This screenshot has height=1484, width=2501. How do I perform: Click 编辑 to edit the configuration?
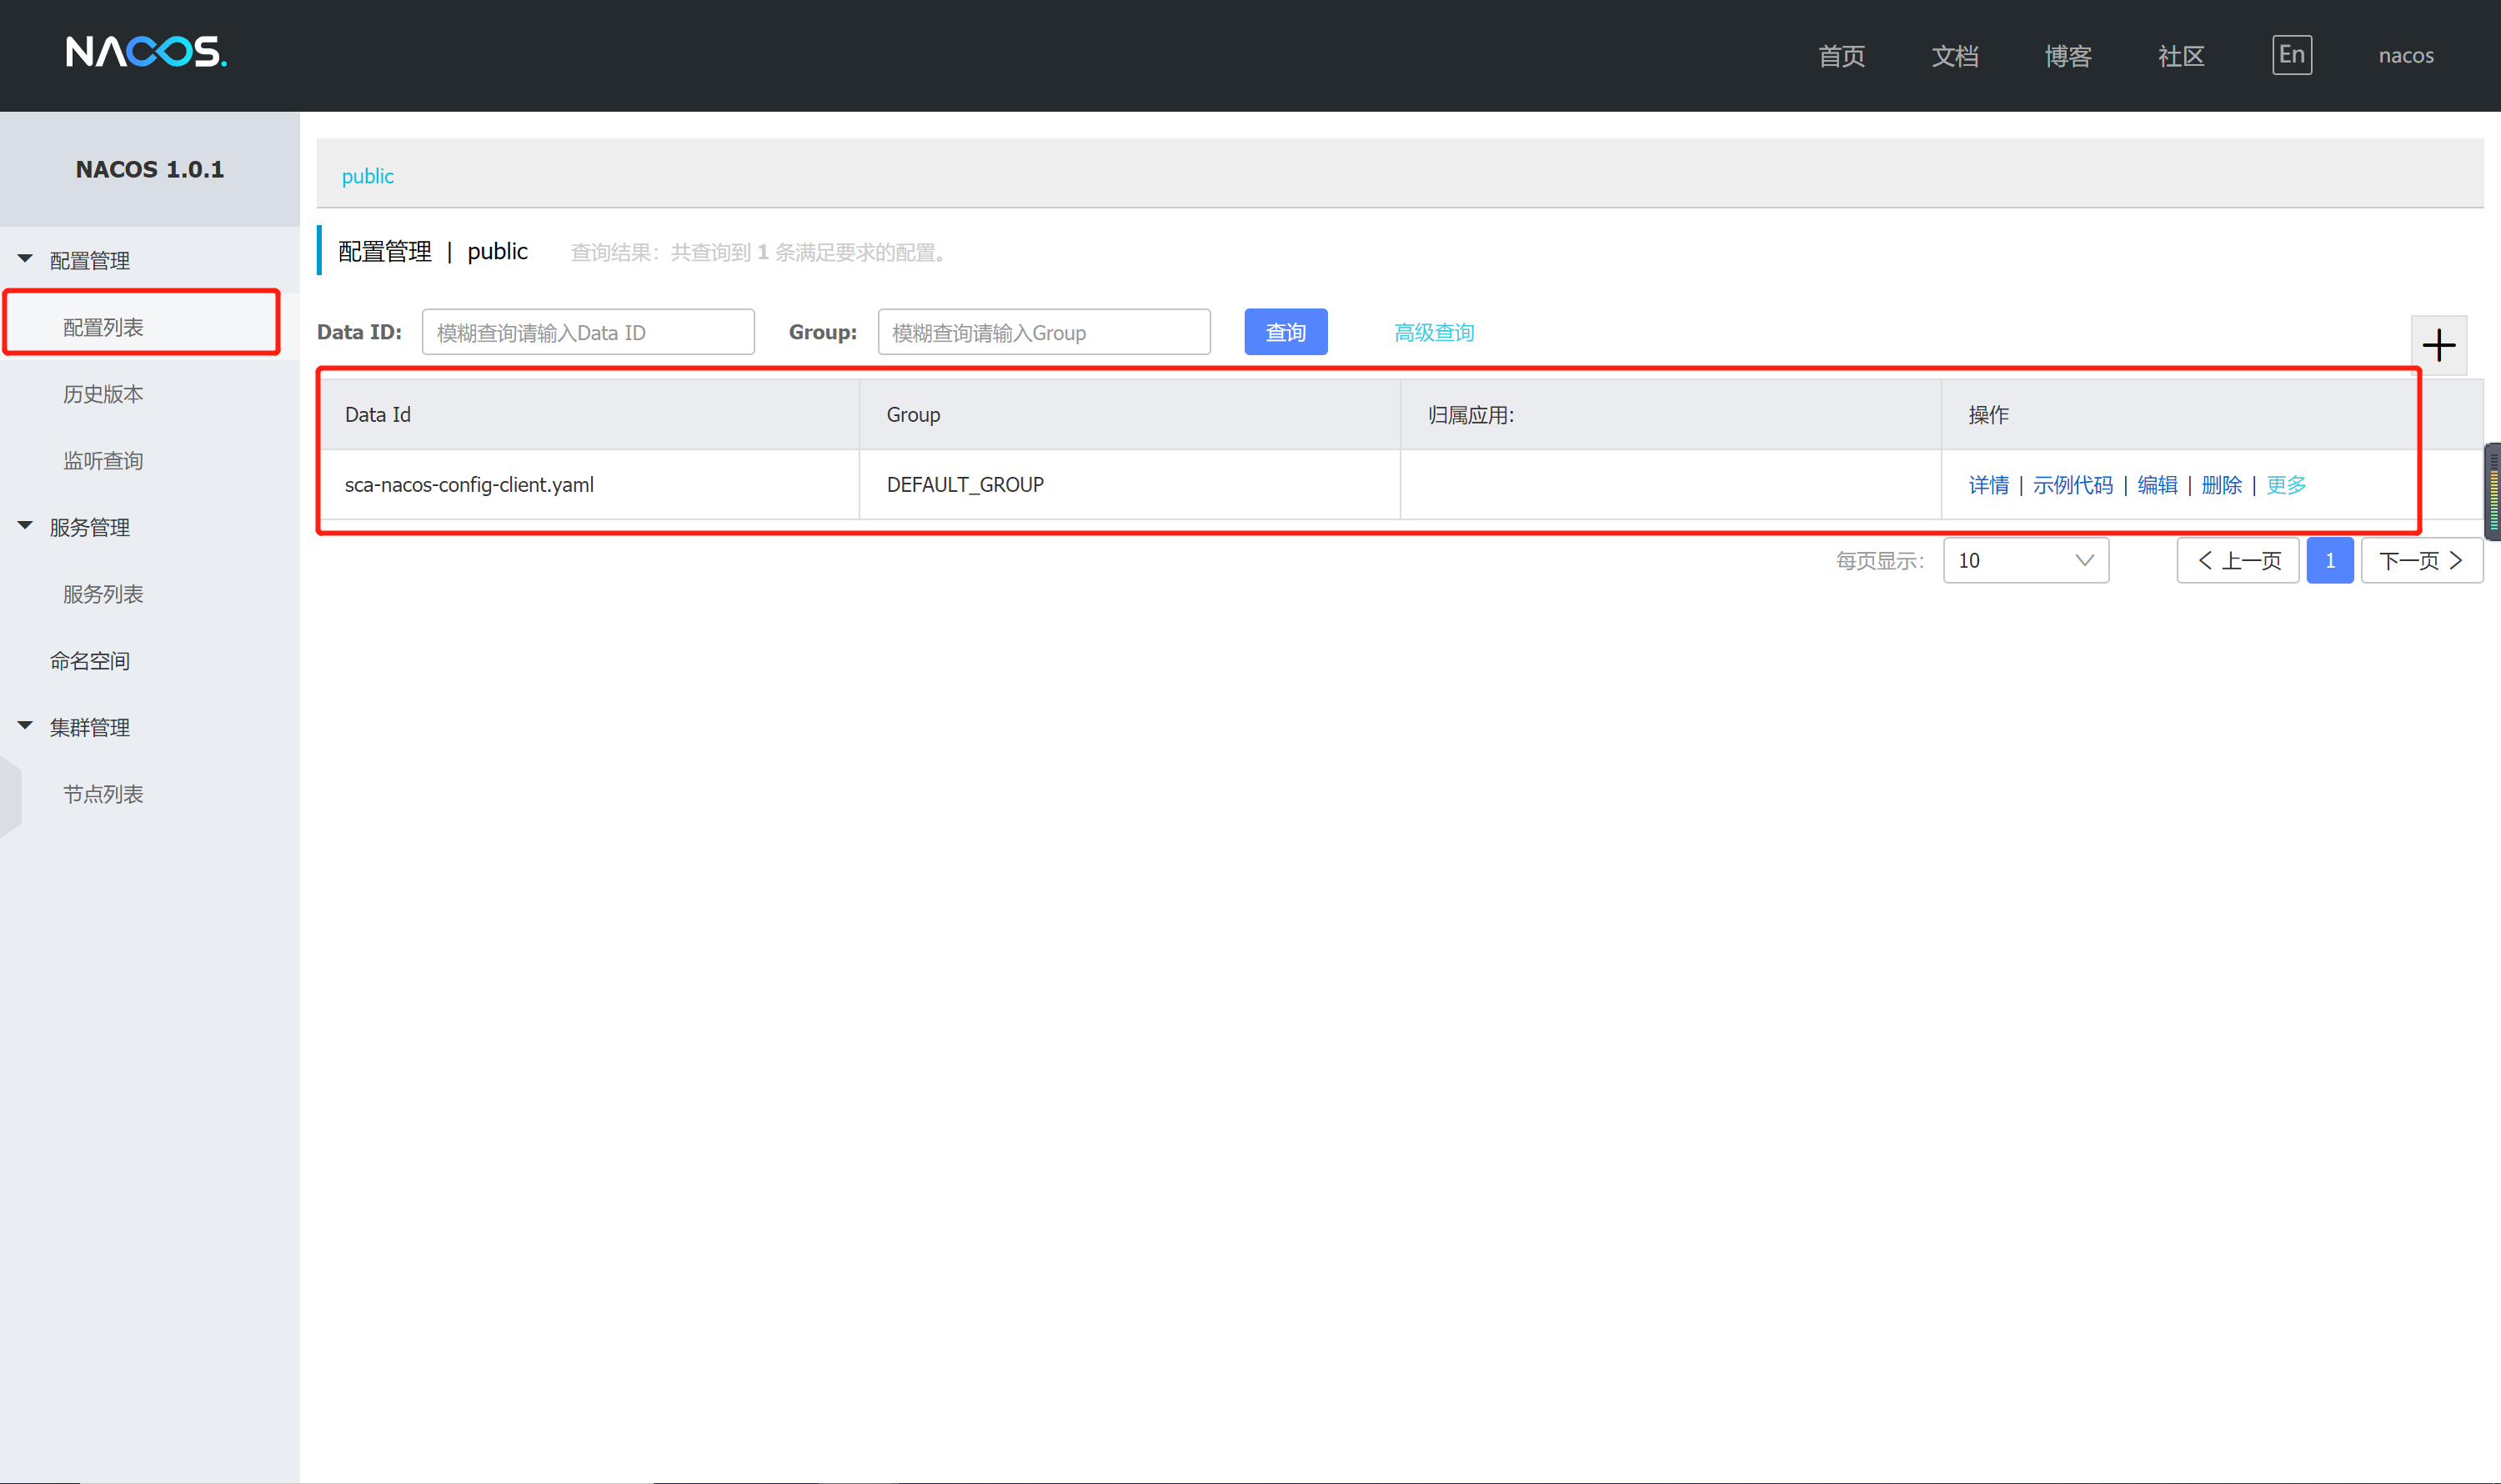click(x=2157, y=485)
